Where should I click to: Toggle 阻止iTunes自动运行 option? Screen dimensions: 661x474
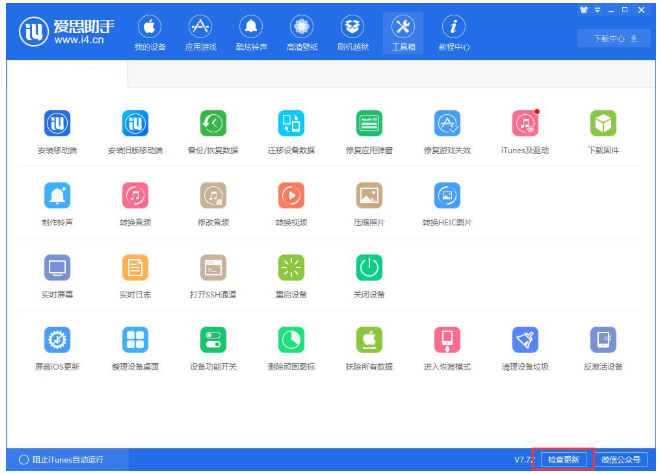(x=61, y=460)
